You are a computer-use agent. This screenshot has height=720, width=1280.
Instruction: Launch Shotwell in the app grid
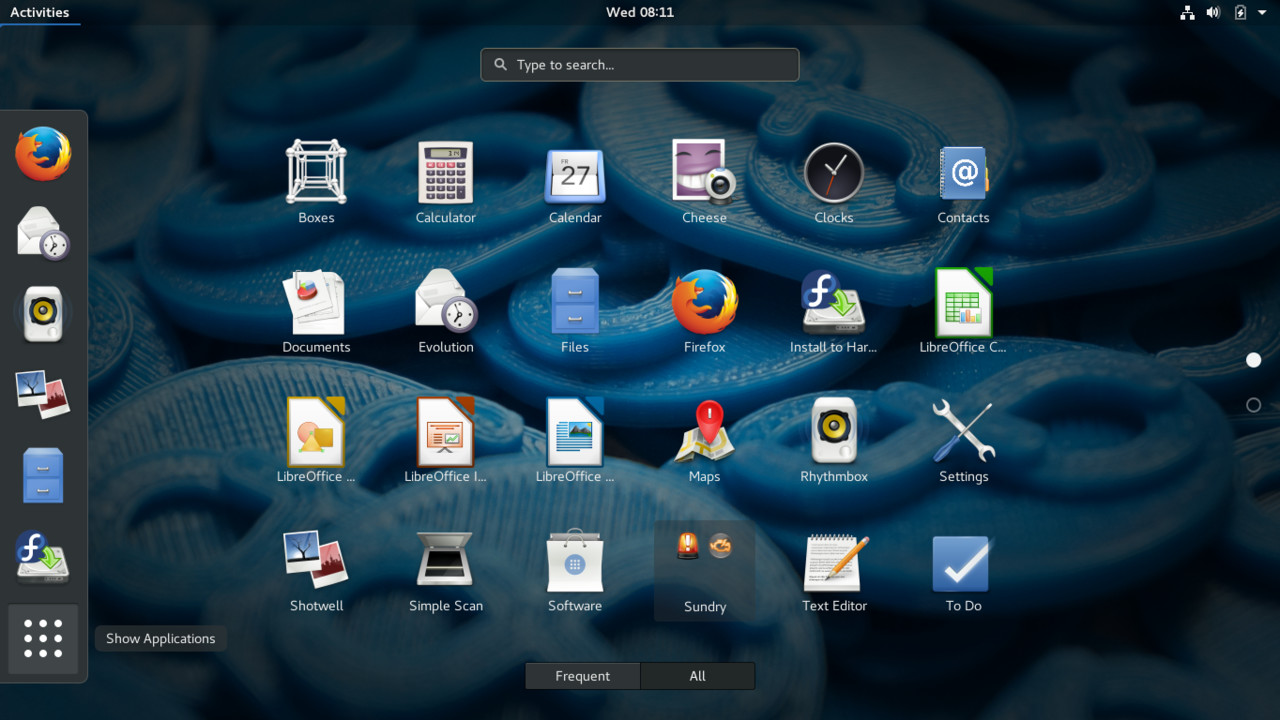pos(316,570)
